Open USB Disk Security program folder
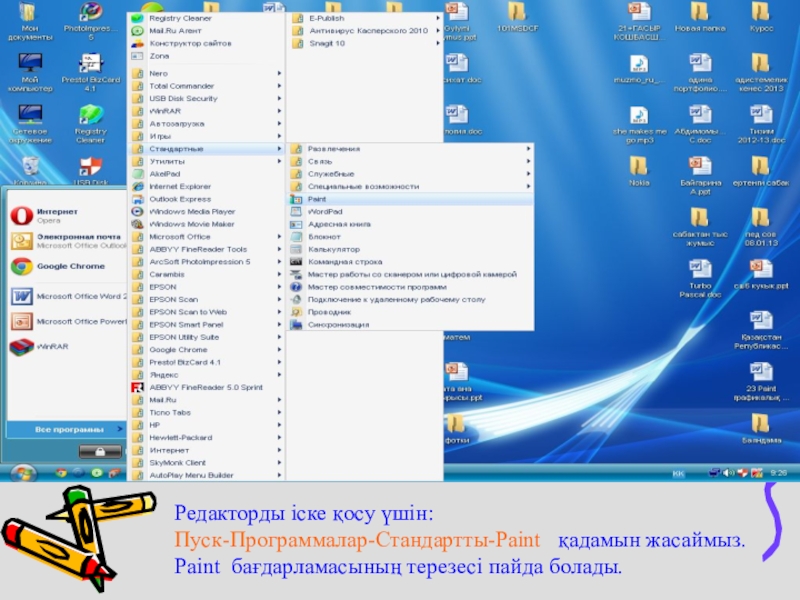The height and width of the screenshot is (600, 800). (x=207, y=98)
